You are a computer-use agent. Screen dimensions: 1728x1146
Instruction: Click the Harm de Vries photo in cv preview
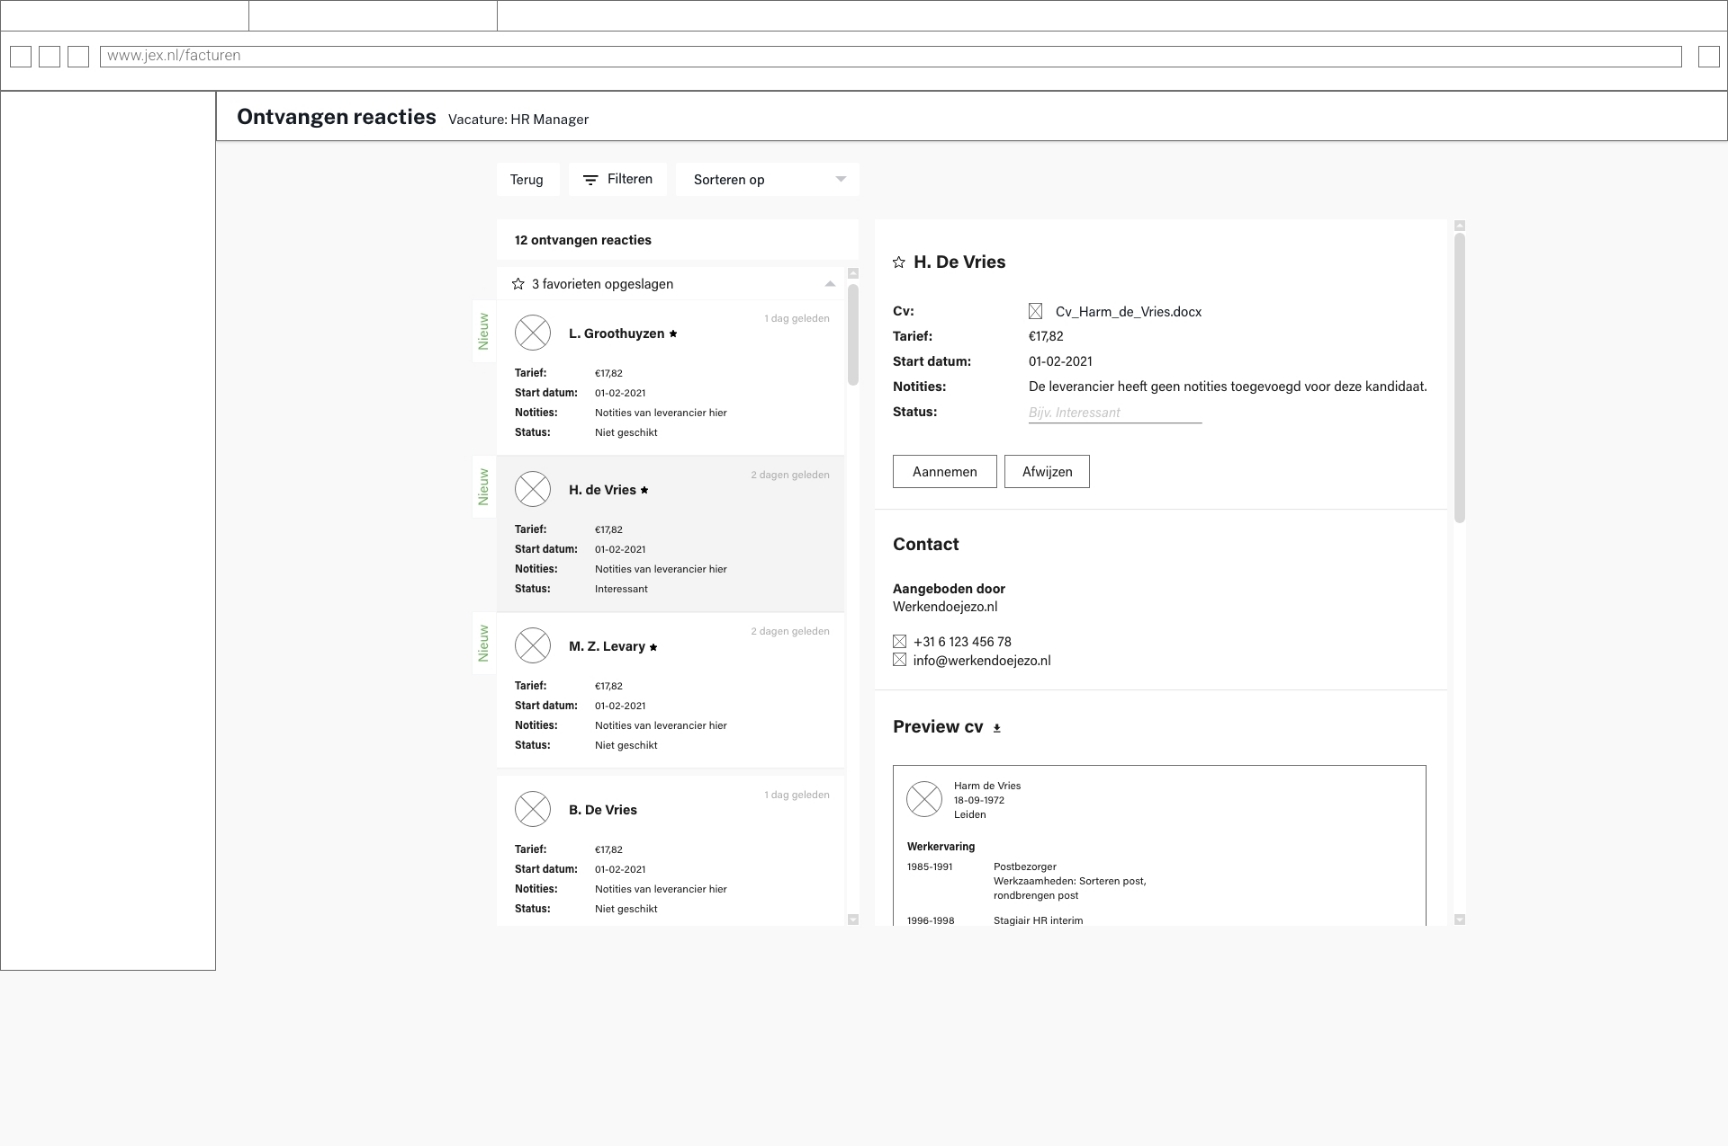924,799
